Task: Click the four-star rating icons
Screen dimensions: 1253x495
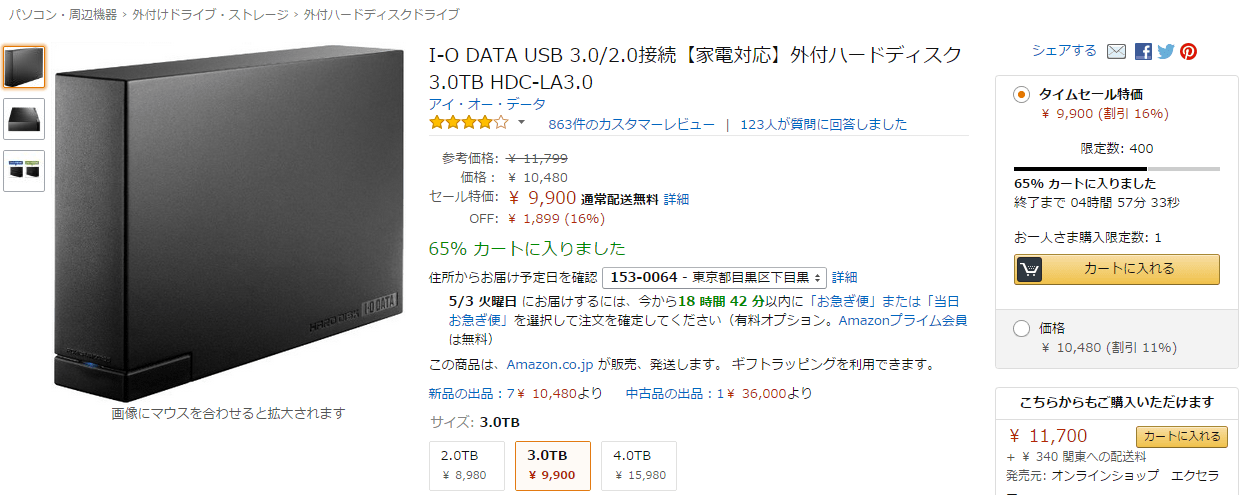Action: click(x=469, y=123)
